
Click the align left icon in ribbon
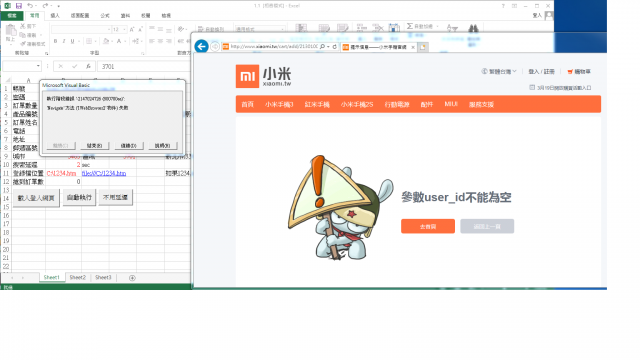(152, 41)
